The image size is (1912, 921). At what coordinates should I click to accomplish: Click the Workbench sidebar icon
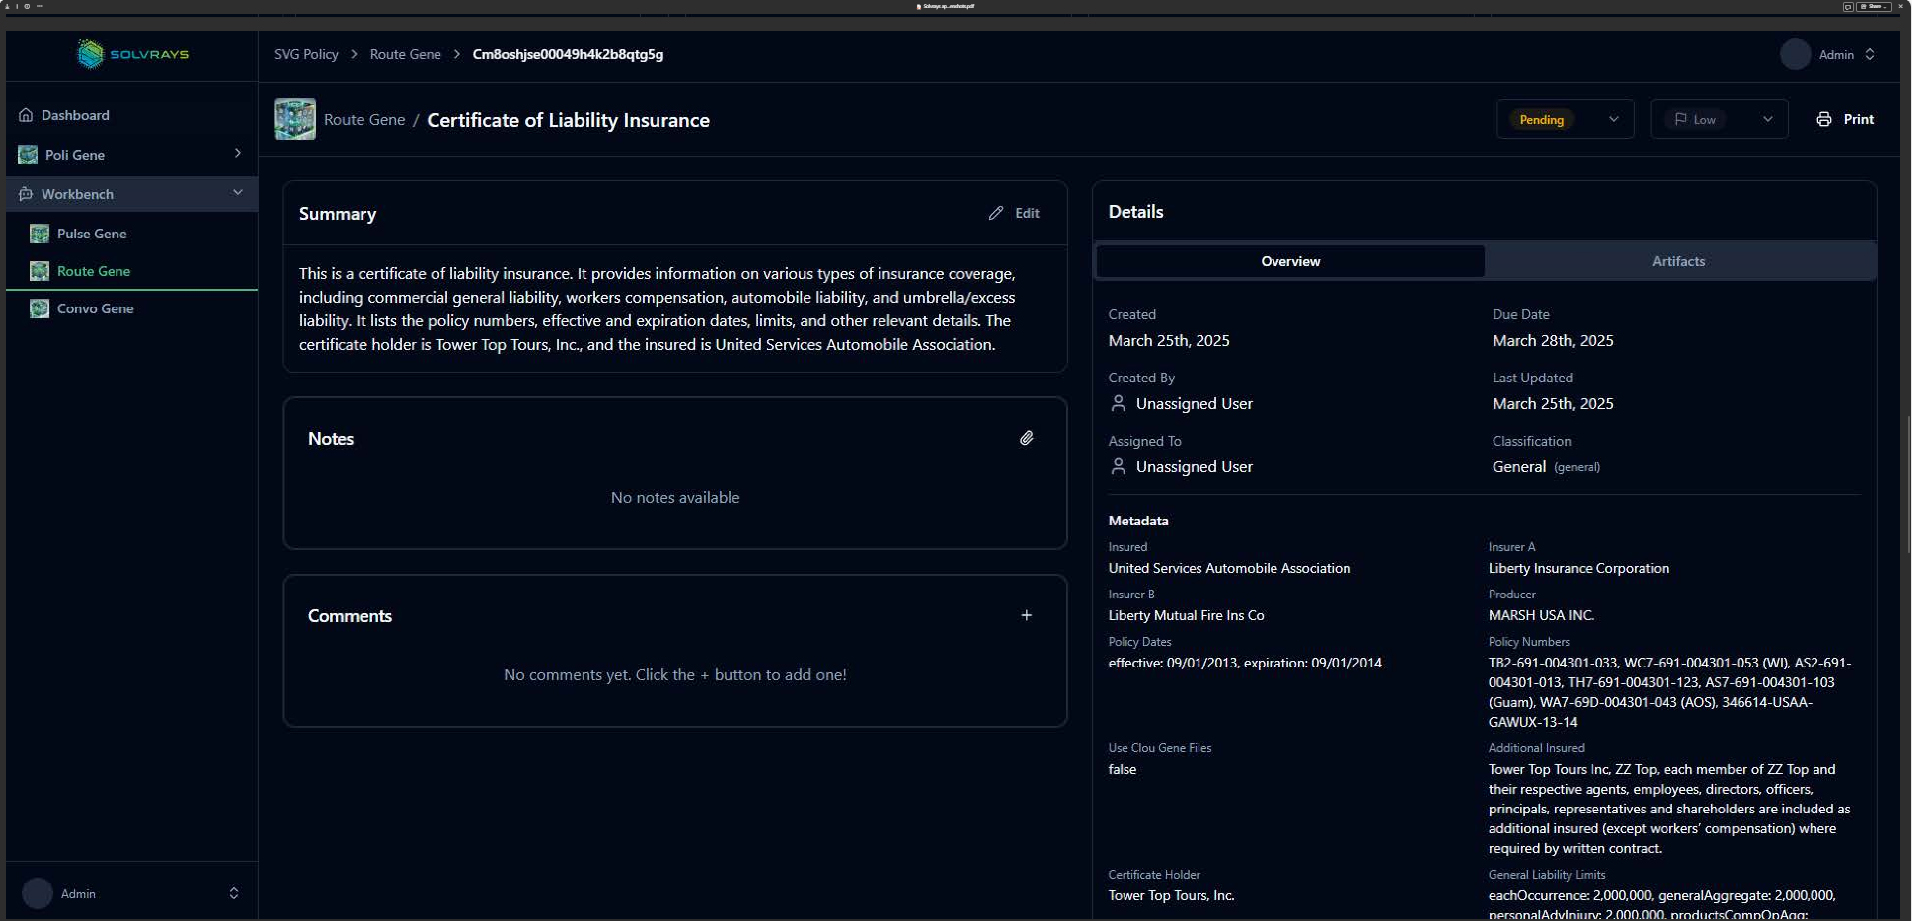pos(26,194)
